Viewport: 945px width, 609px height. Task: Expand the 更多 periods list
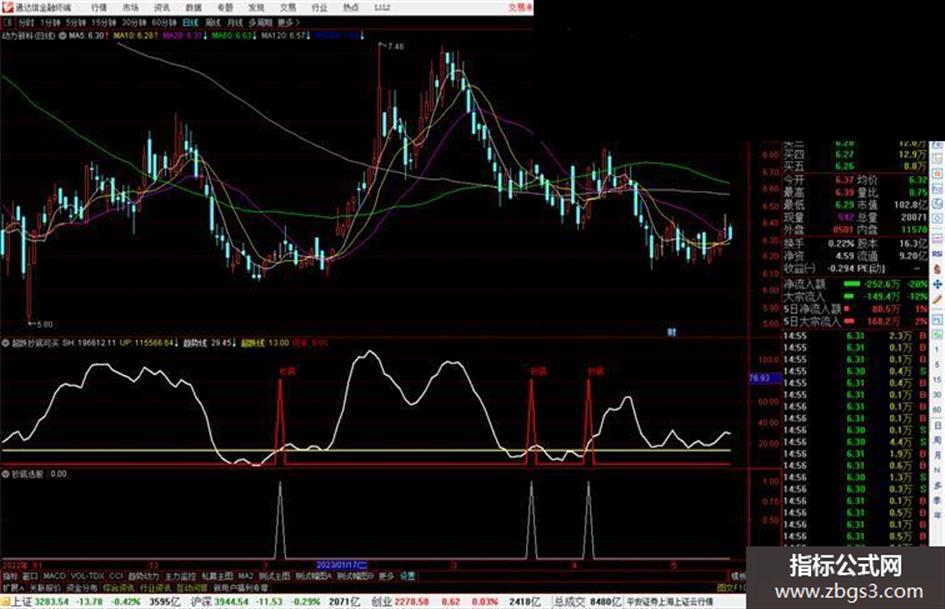click(x=288, y=22)
